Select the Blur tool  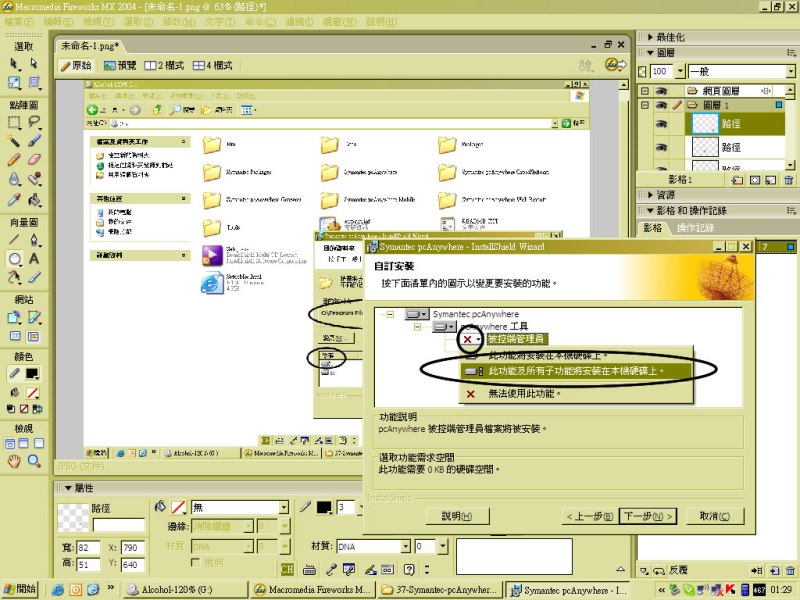coord(14,179)
